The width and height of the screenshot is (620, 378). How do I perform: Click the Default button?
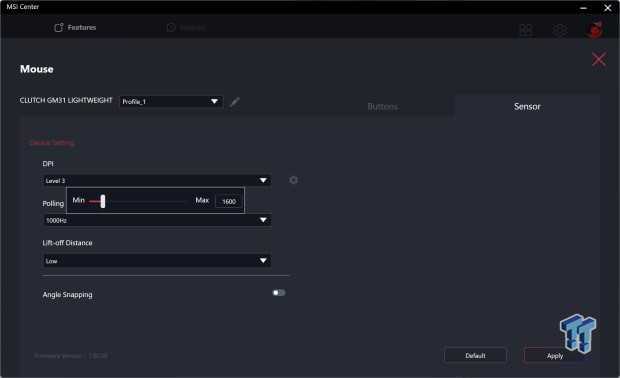coord(475,355)
